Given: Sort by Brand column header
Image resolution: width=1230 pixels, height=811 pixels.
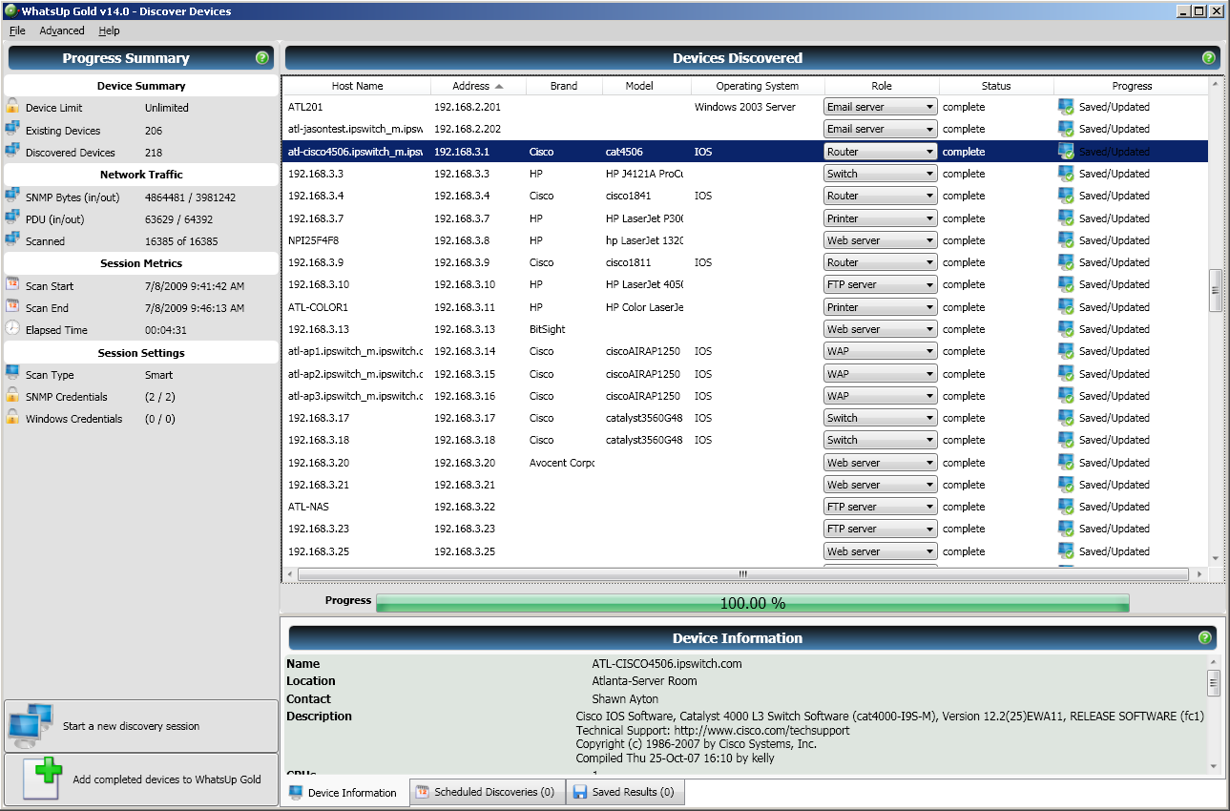Looking at the screenshot, I should pyautogui.click(x=564, y=86).
